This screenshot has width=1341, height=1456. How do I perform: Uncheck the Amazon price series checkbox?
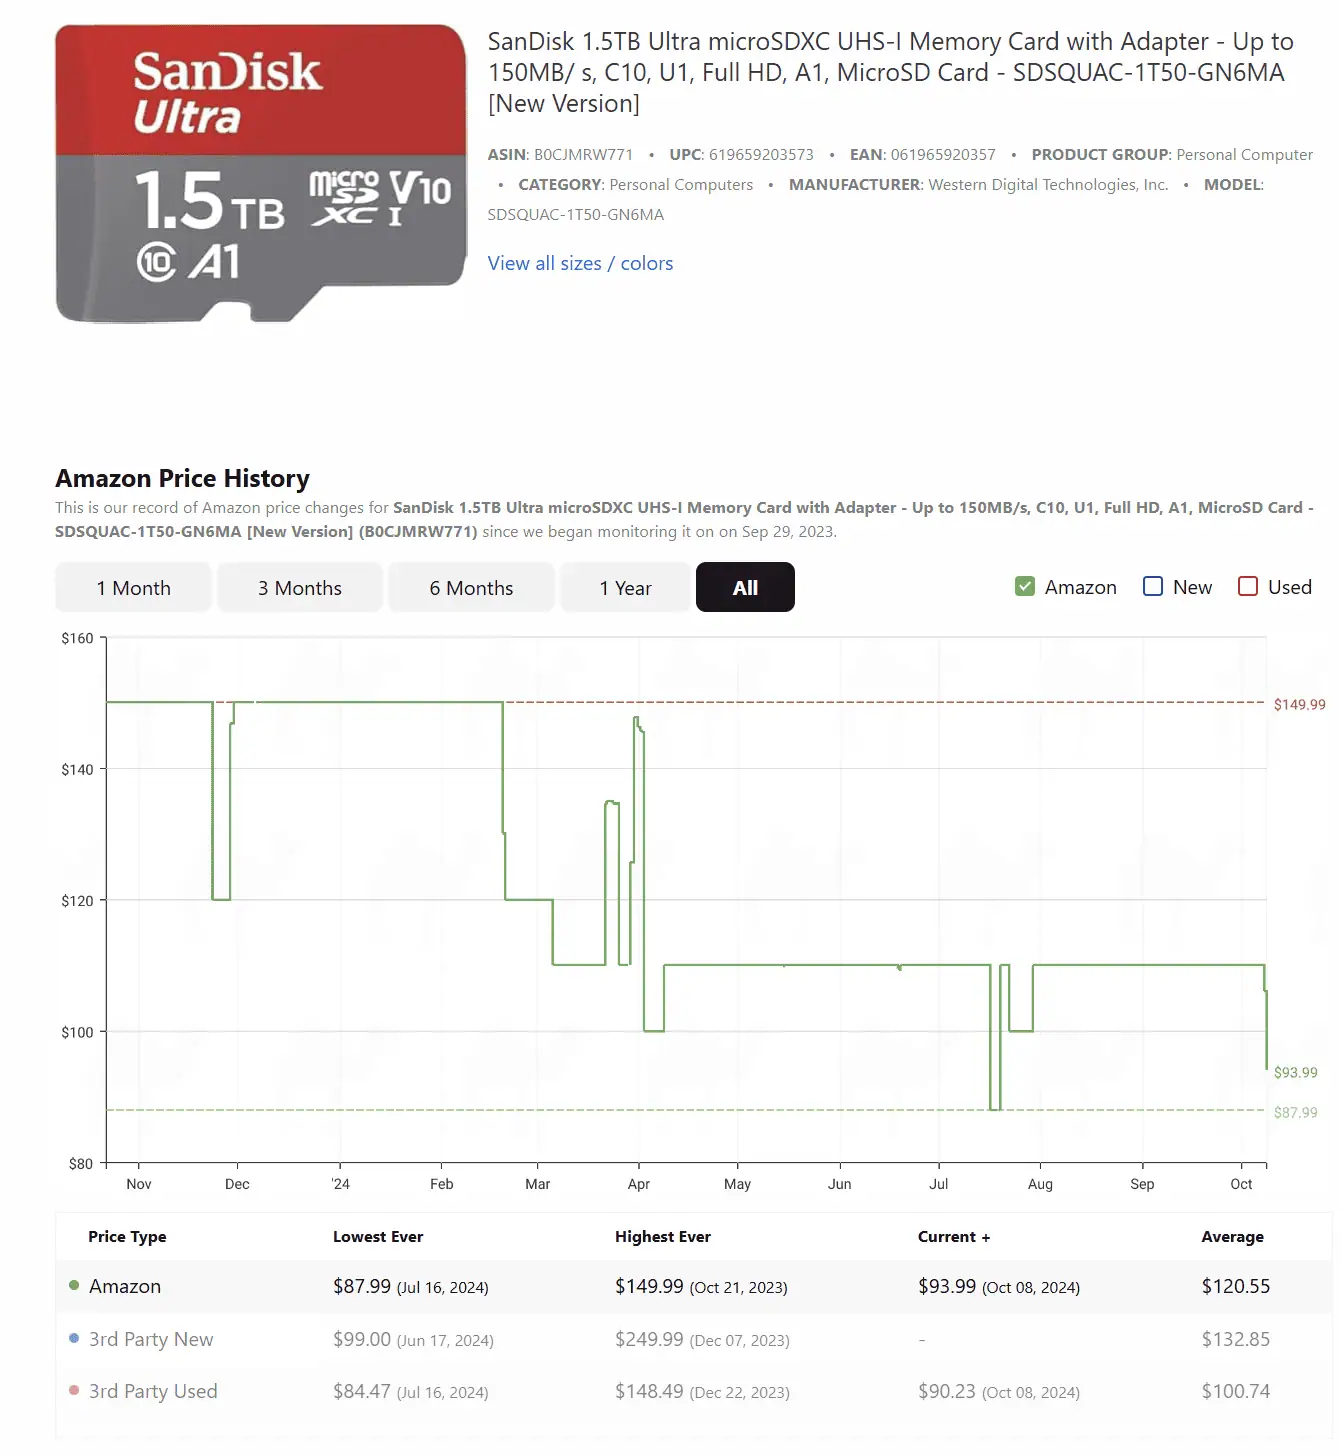1025,587
